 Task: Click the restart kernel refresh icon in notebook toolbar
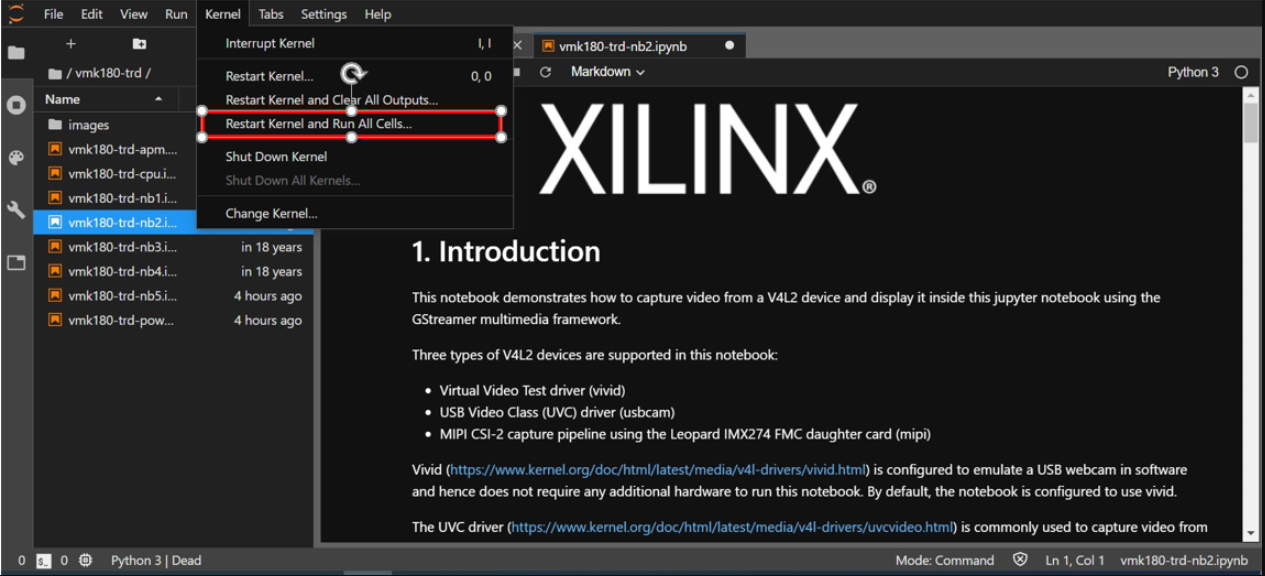click(545, 72)
